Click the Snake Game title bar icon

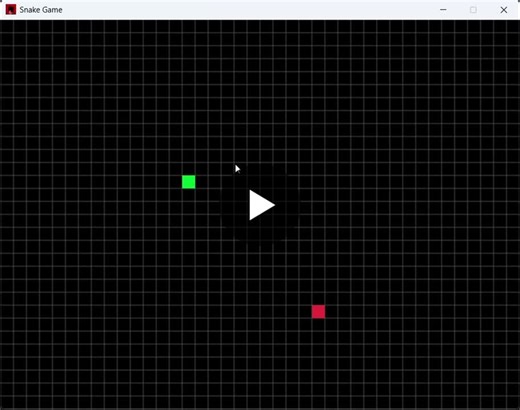(x=11, y=10)
